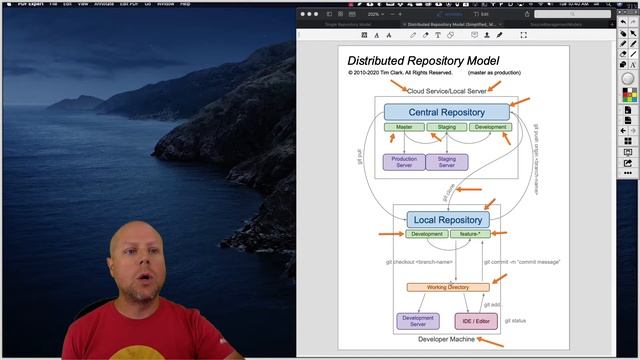Open the round stroke size control
Image resolution: width=640 pixels, height=360 pixels.
628,78
